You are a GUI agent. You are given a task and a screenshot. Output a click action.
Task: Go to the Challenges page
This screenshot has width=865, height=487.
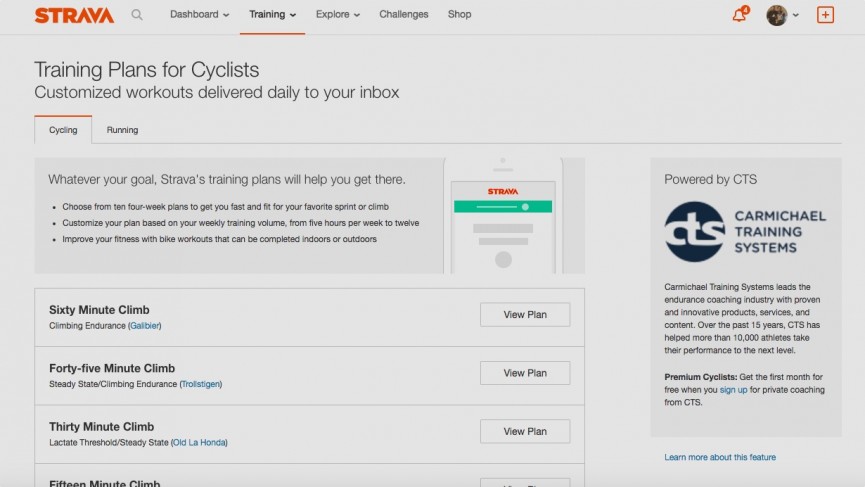tap(403, 14)
